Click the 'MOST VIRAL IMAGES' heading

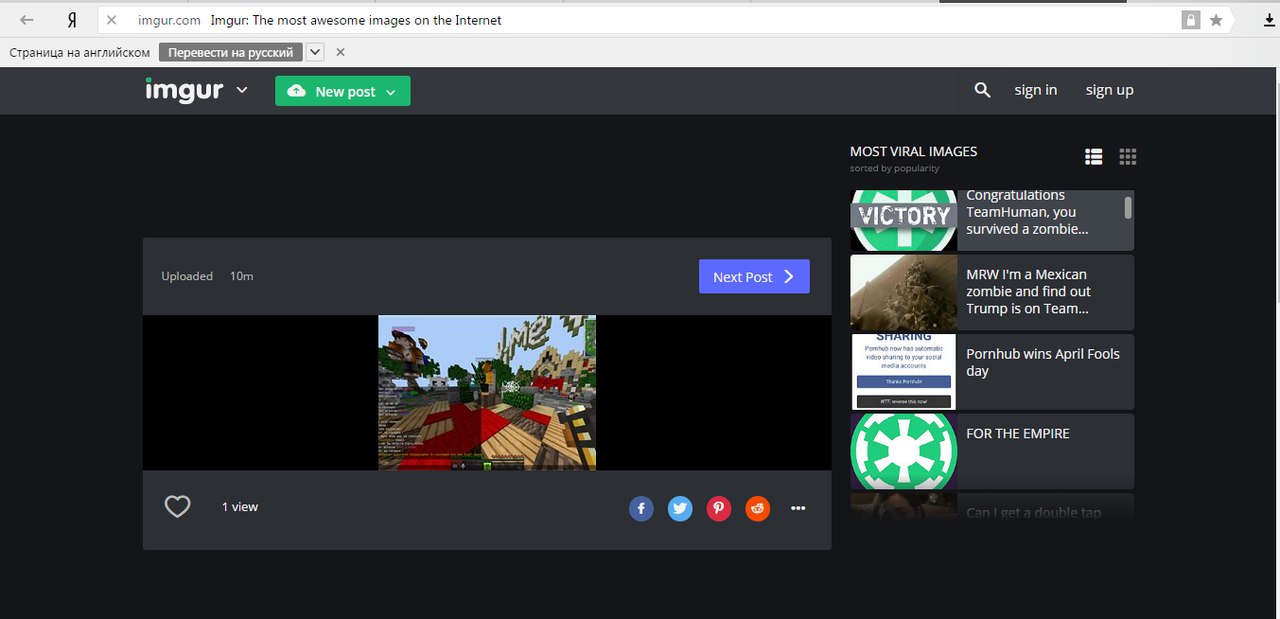coord(914,151)
